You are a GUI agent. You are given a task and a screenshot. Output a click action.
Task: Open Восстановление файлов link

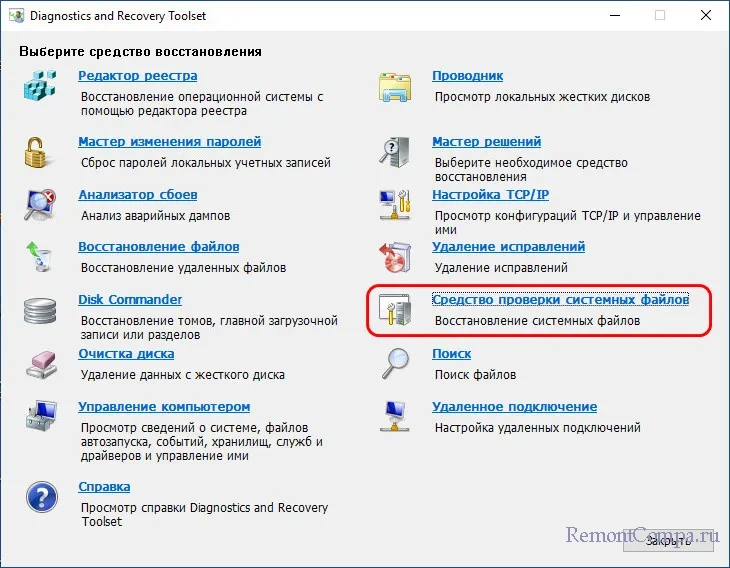(159, 247)
